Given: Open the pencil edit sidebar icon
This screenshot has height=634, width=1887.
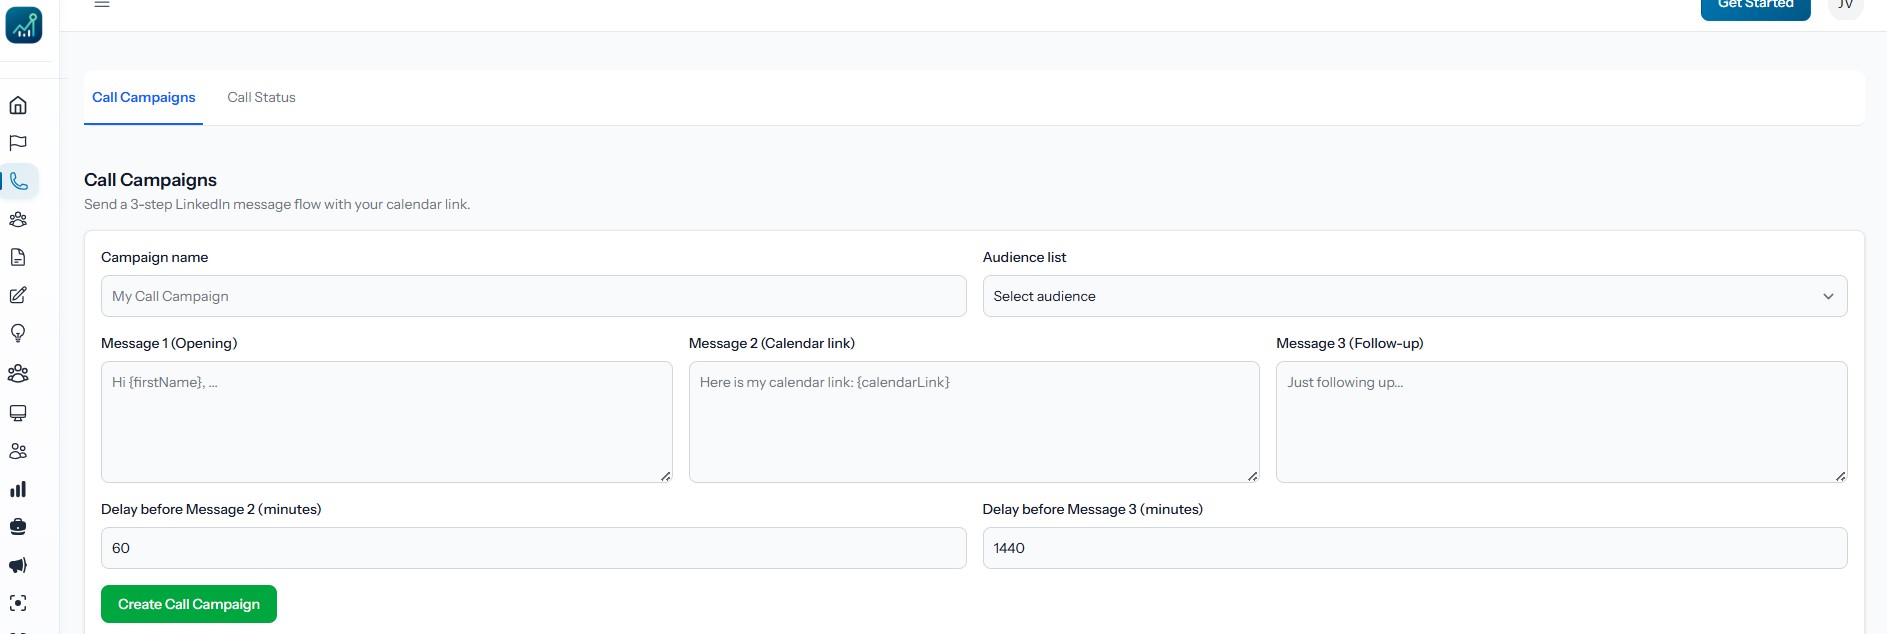Looking at the screenshot, I should point(18,295).
